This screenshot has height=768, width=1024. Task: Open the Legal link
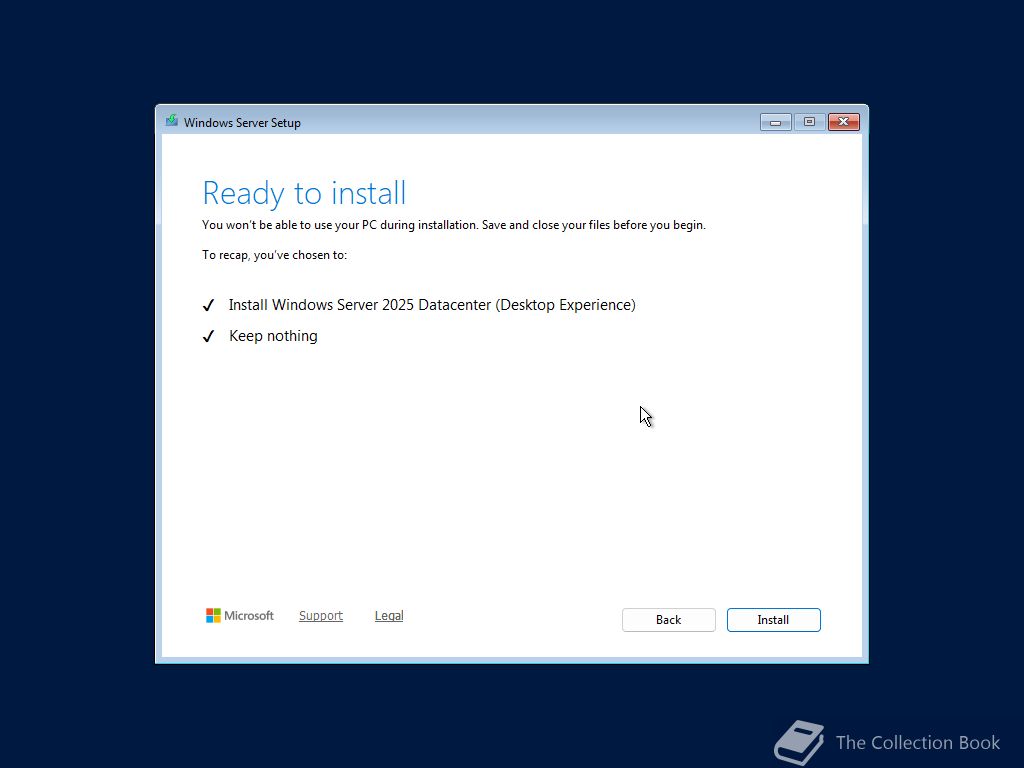(x=389, y=616)
